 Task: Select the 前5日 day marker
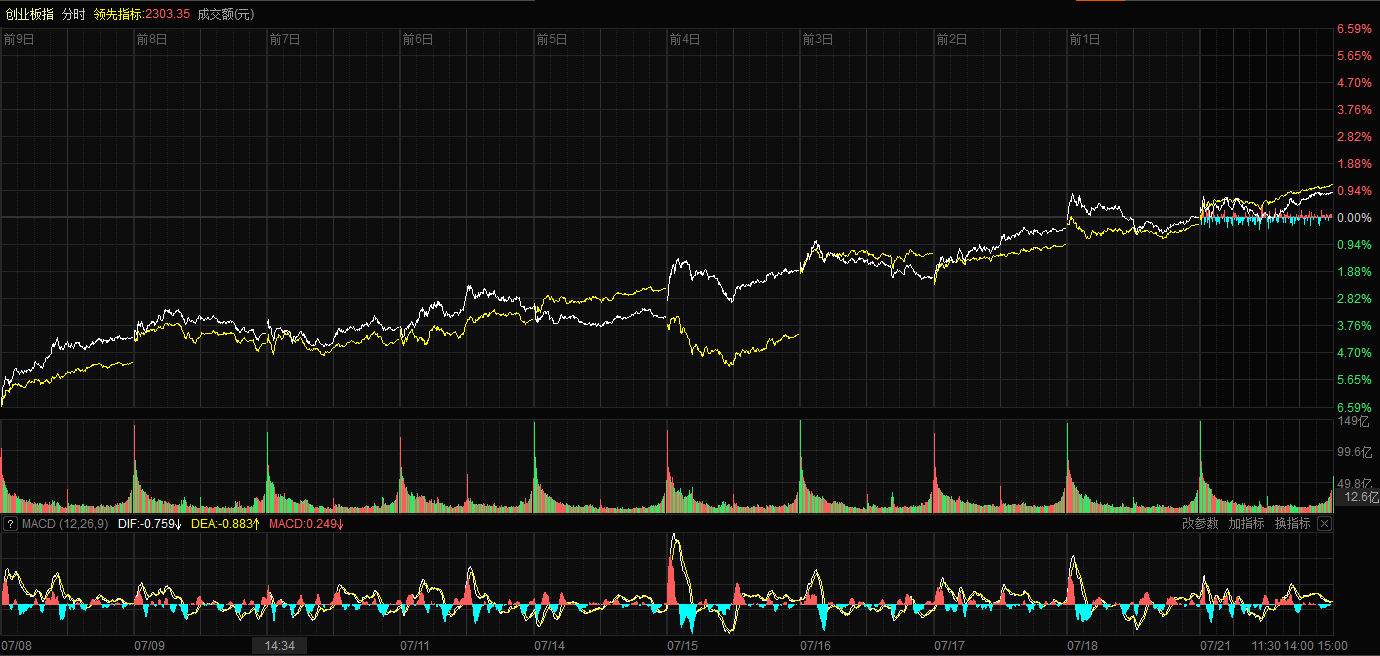pyautogui.click(x=551, y=39)
